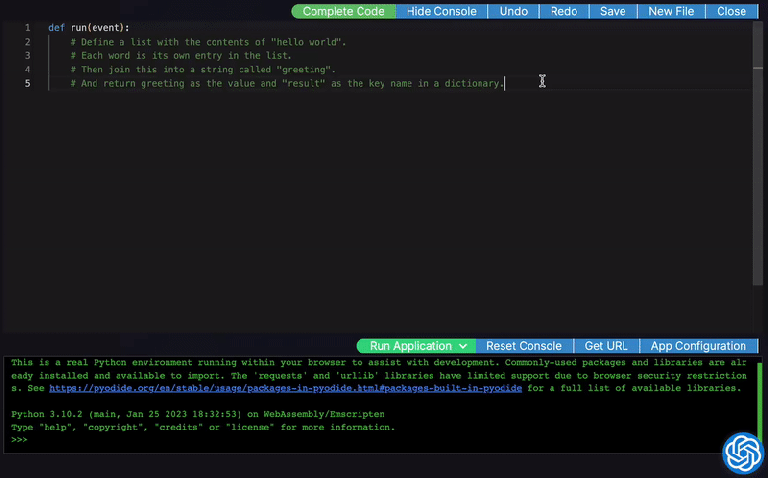Click the Complete Code button
The image size is (768, 478).
pyautogui.click(x=343, y=11)
